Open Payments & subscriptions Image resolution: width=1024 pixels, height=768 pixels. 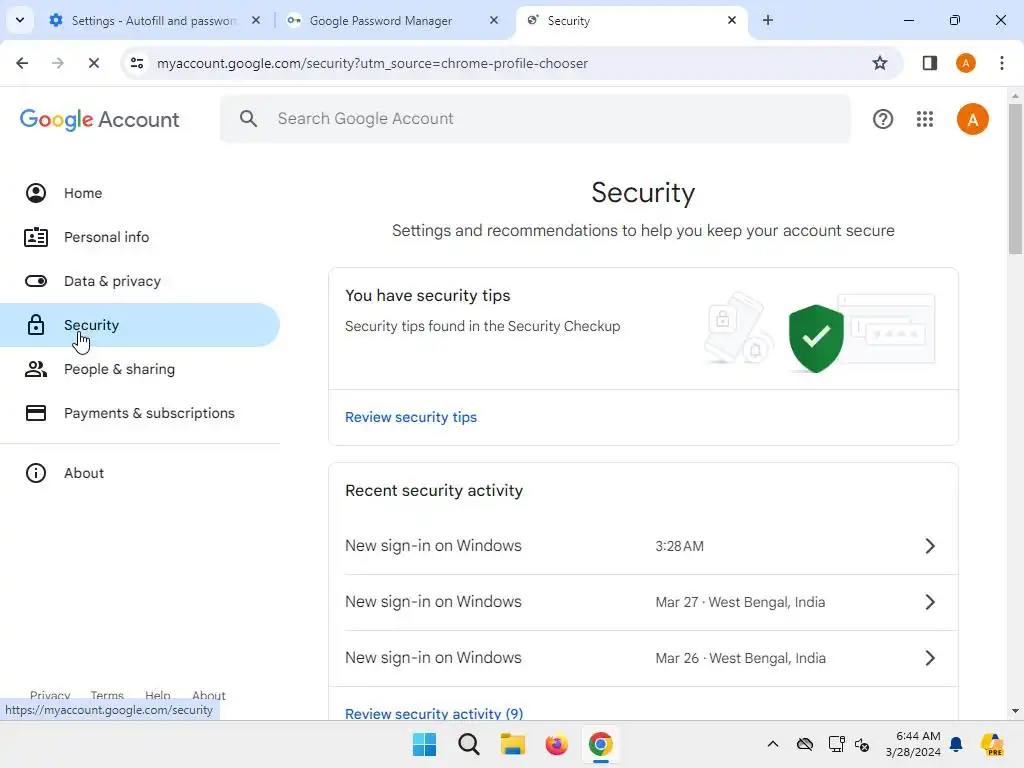click(140, 413)
